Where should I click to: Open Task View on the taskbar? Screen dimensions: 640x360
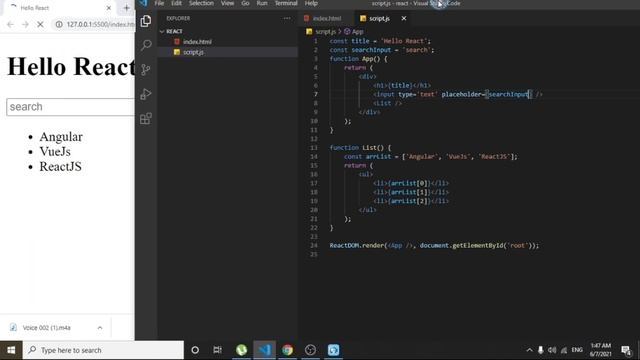pos(218,350)
